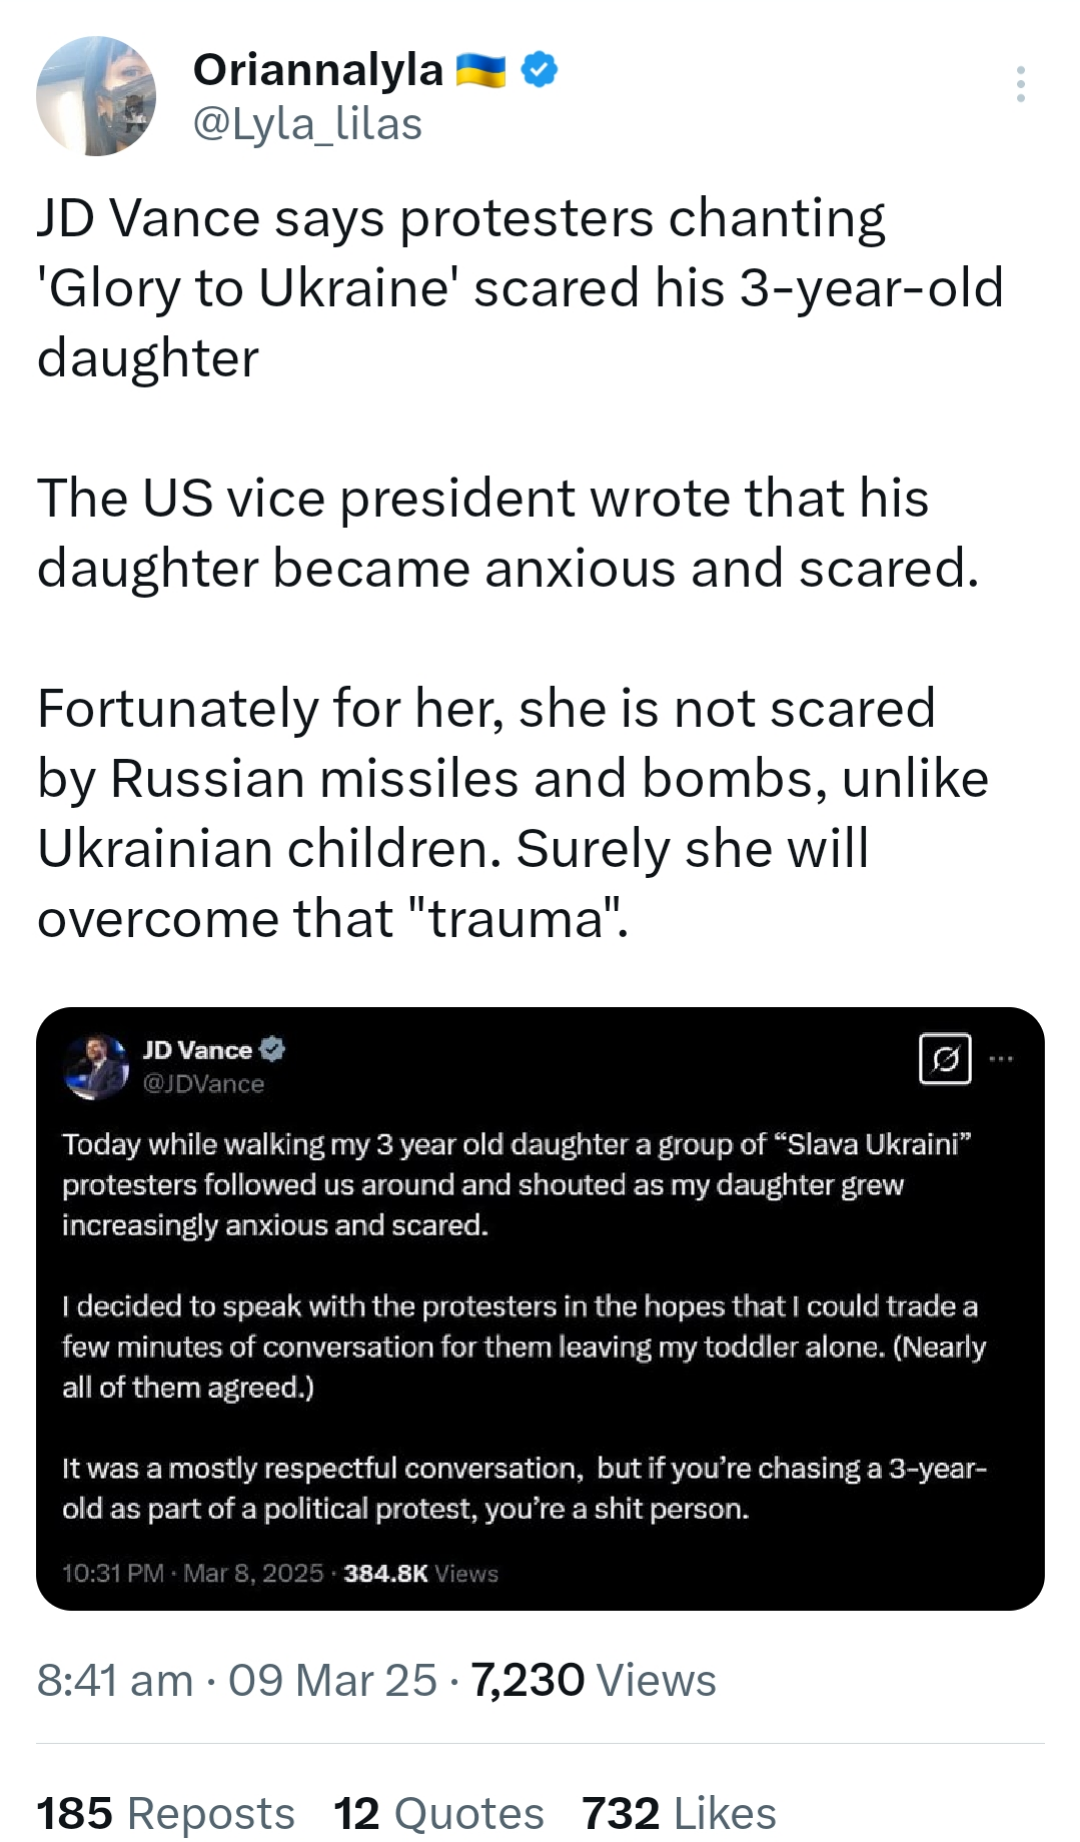This screenshot has height=1842, width=1080.
Task: Open the @Lyla_lilas handle link
Action: [307, 124]
